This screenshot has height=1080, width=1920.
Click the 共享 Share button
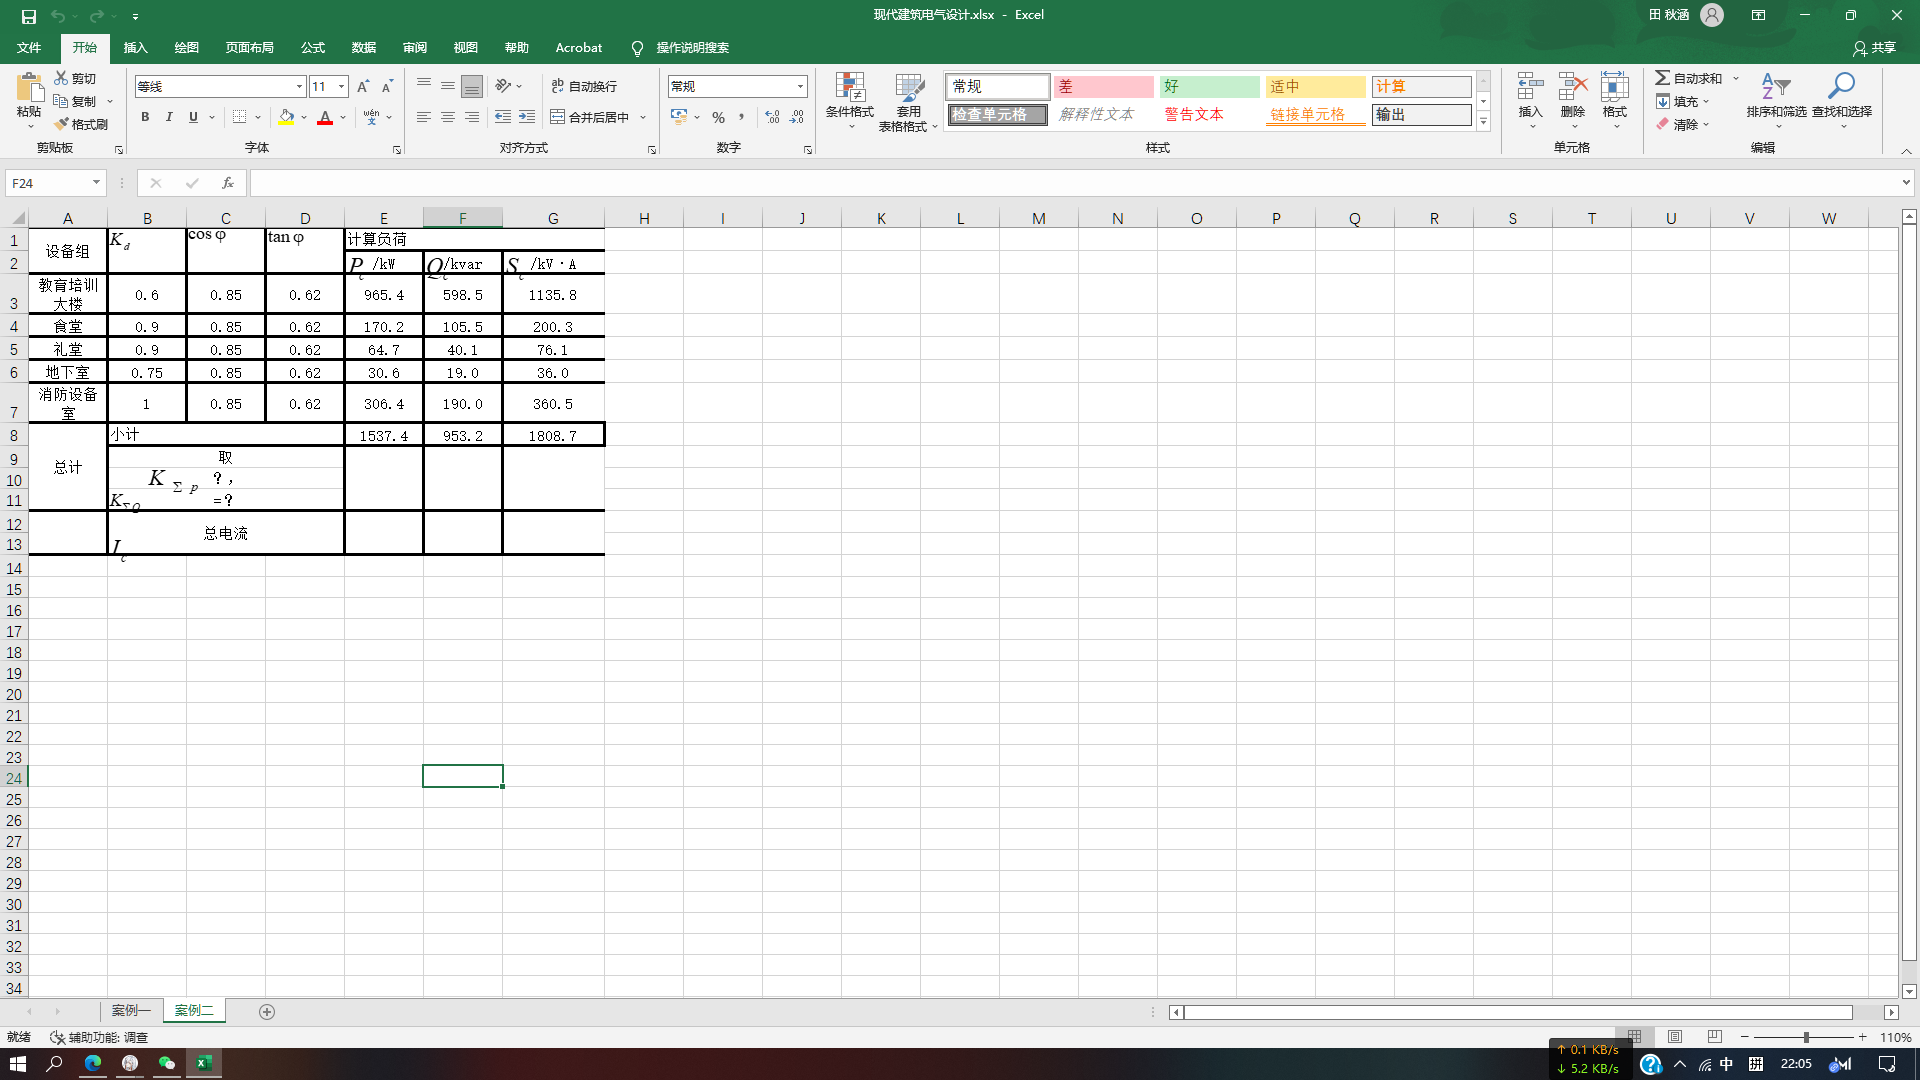coord(1874,47)
